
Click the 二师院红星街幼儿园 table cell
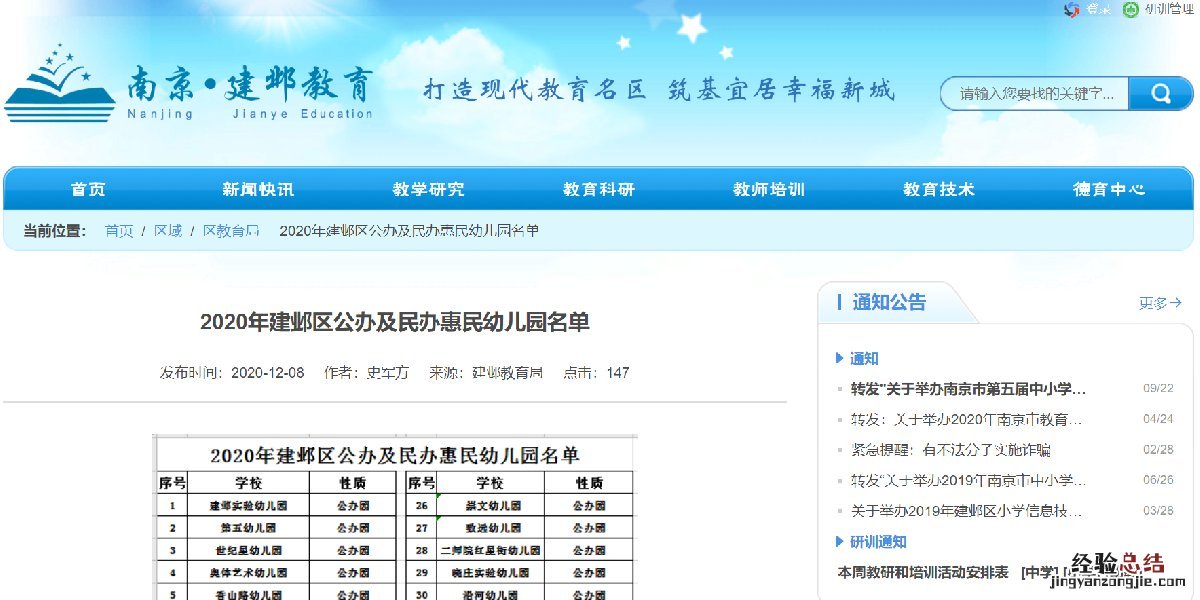493,550
